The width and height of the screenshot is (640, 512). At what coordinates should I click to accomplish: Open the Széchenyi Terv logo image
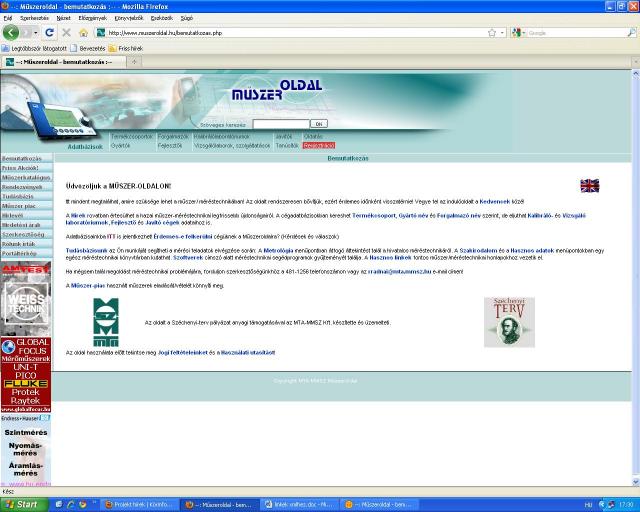click(509, 322)
